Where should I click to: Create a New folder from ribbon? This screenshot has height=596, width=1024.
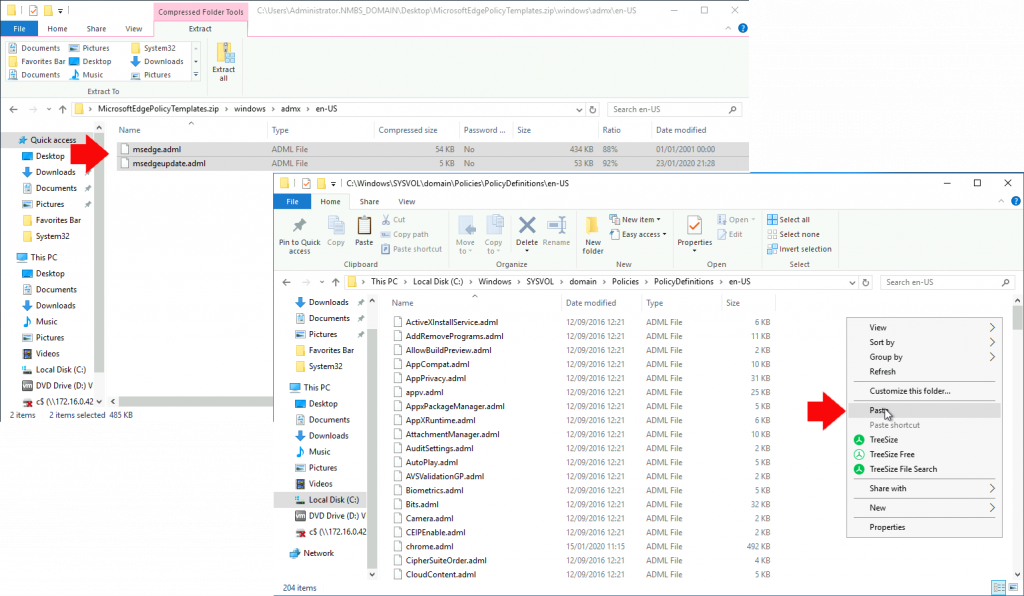593,235
